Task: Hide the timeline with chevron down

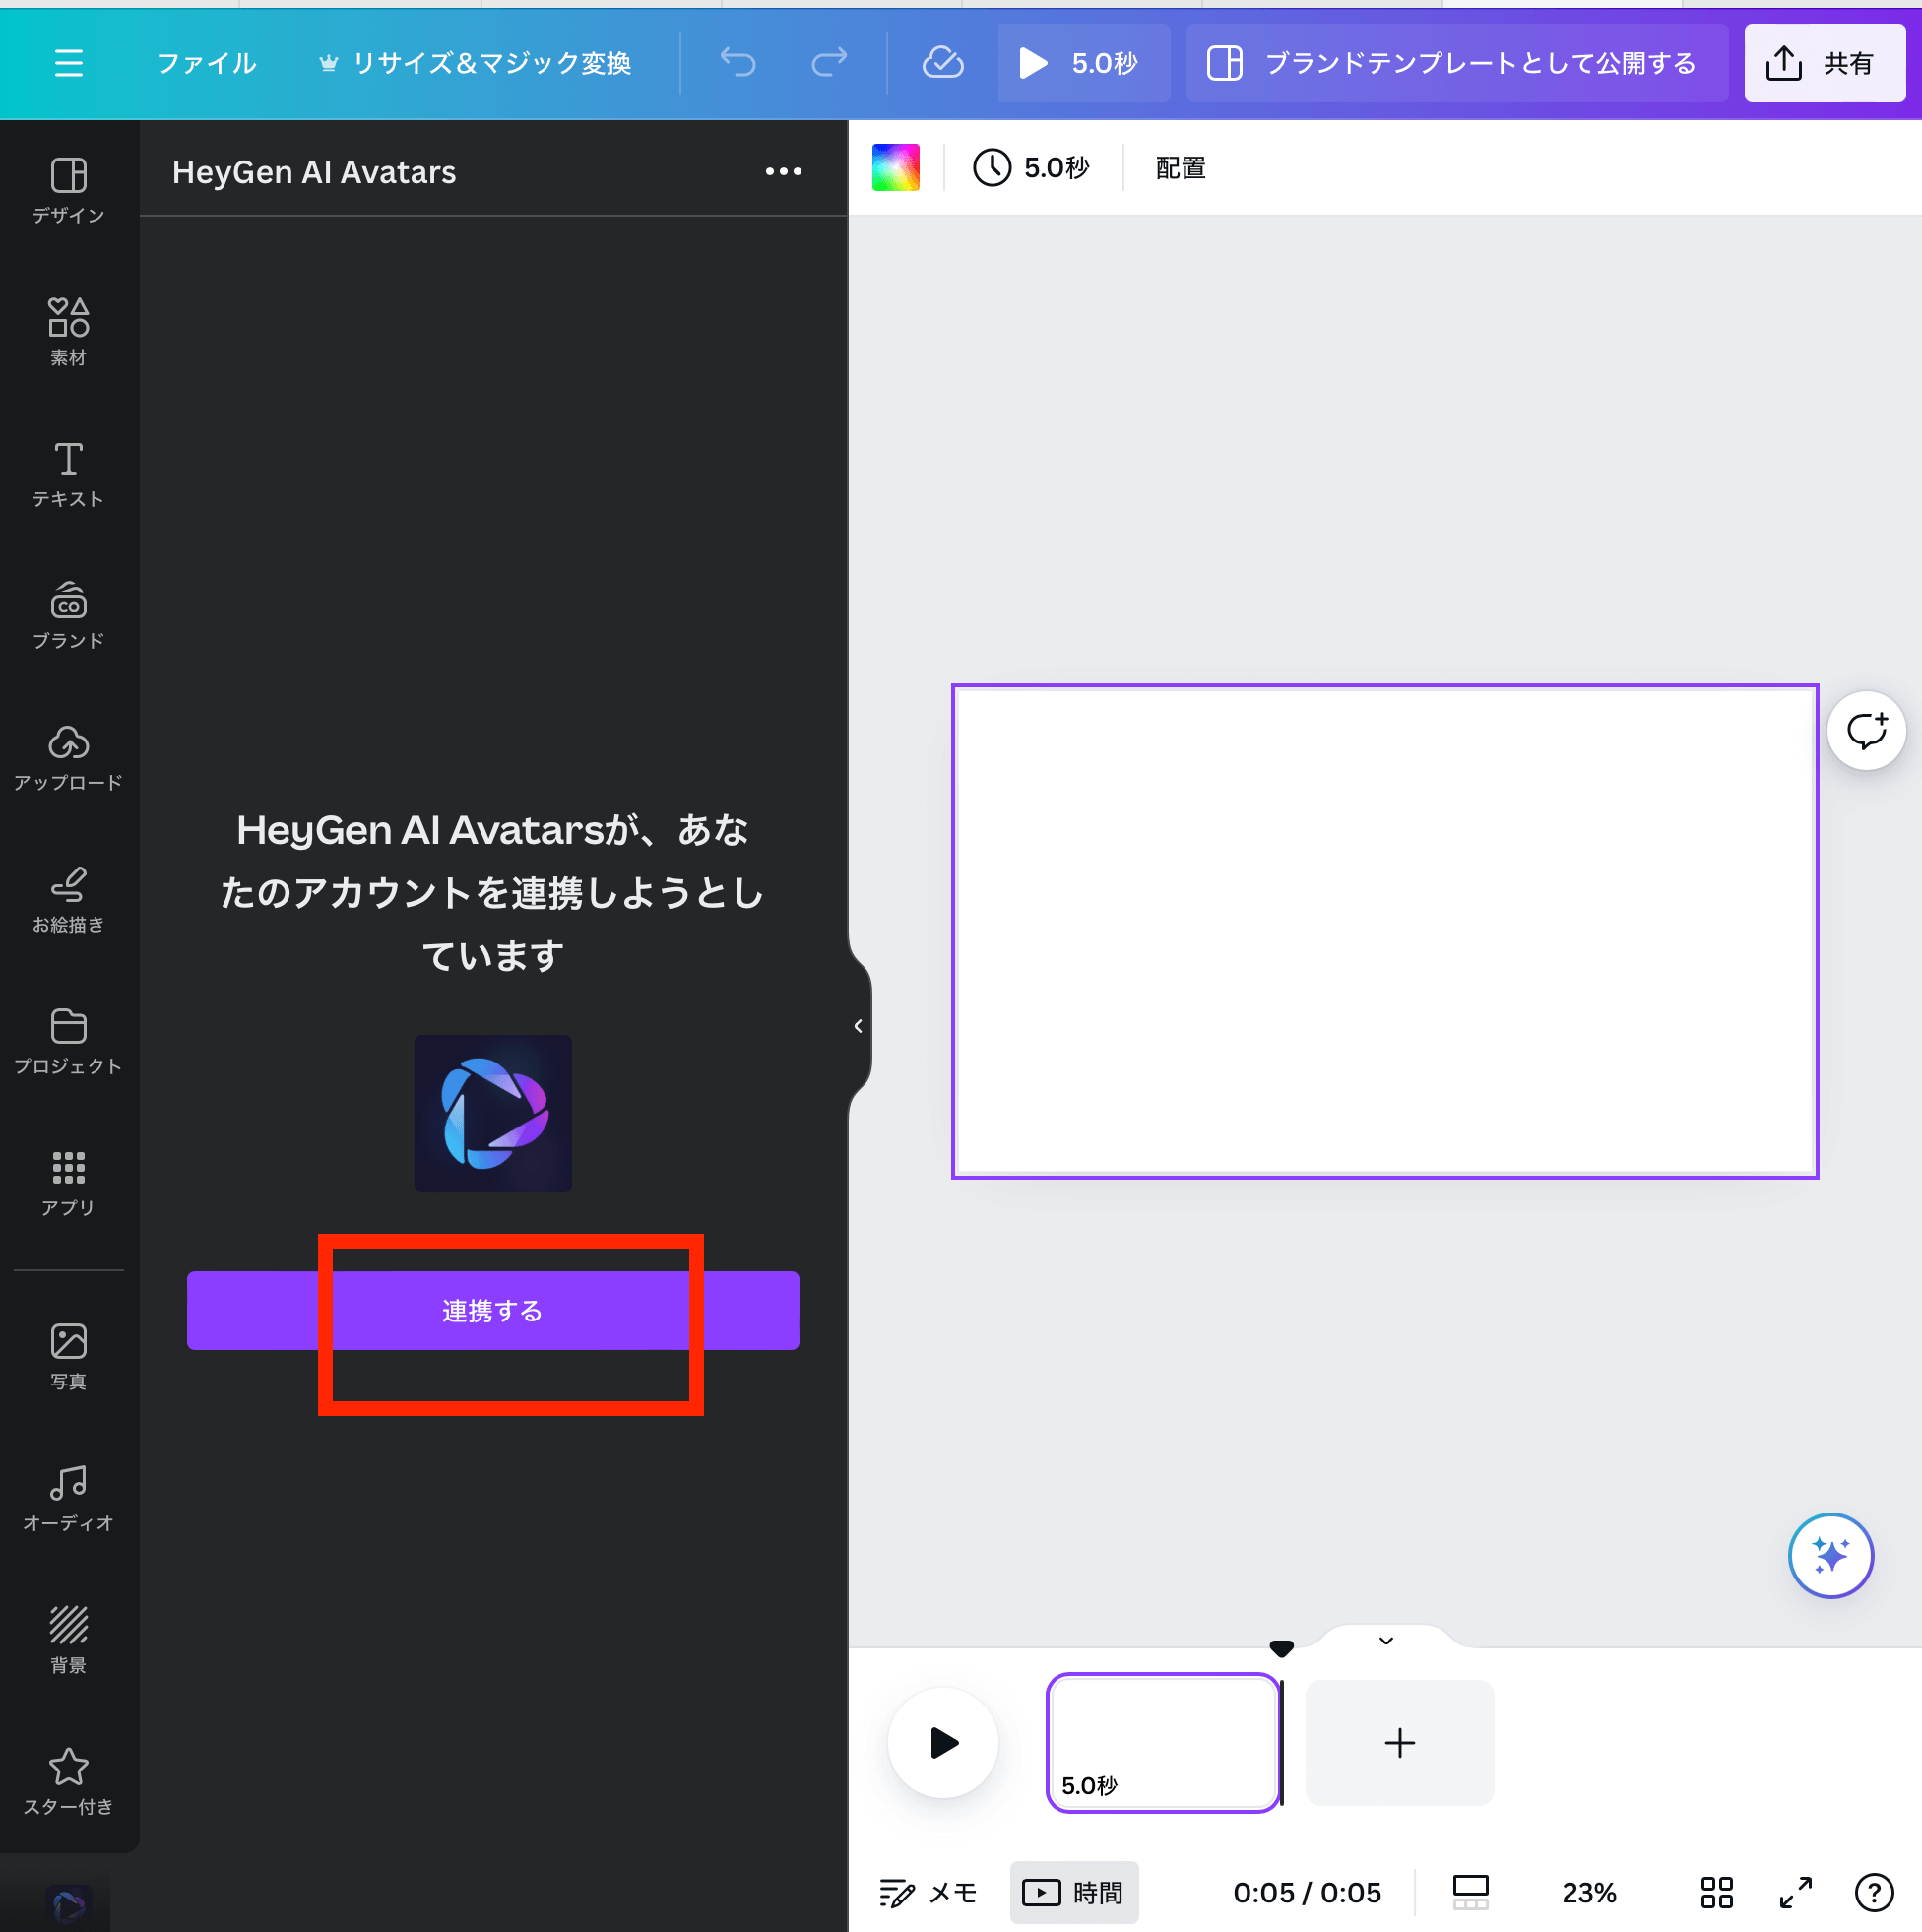Action: coord(1386,1641)
